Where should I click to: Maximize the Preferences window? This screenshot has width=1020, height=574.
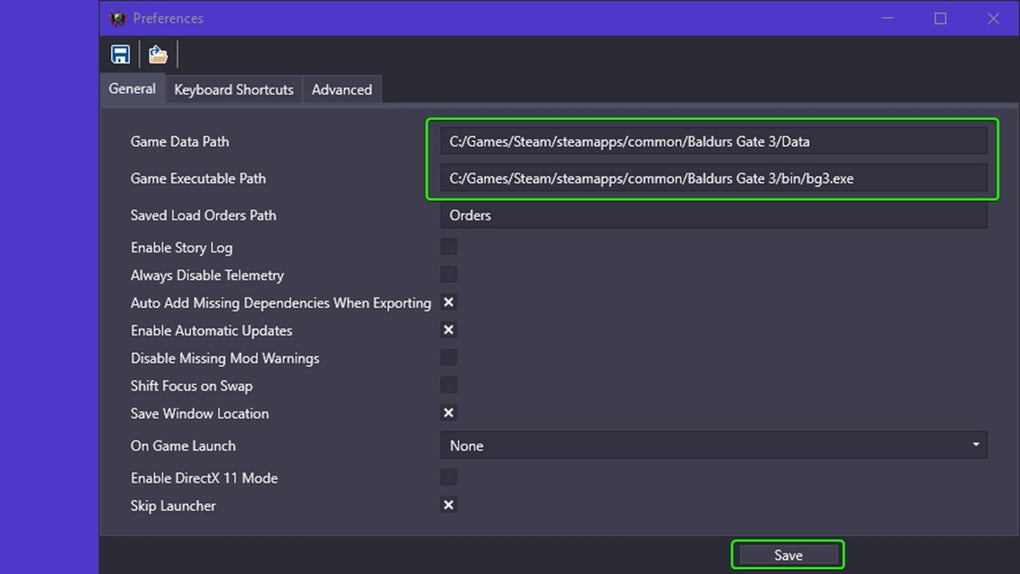coord(940,18)
